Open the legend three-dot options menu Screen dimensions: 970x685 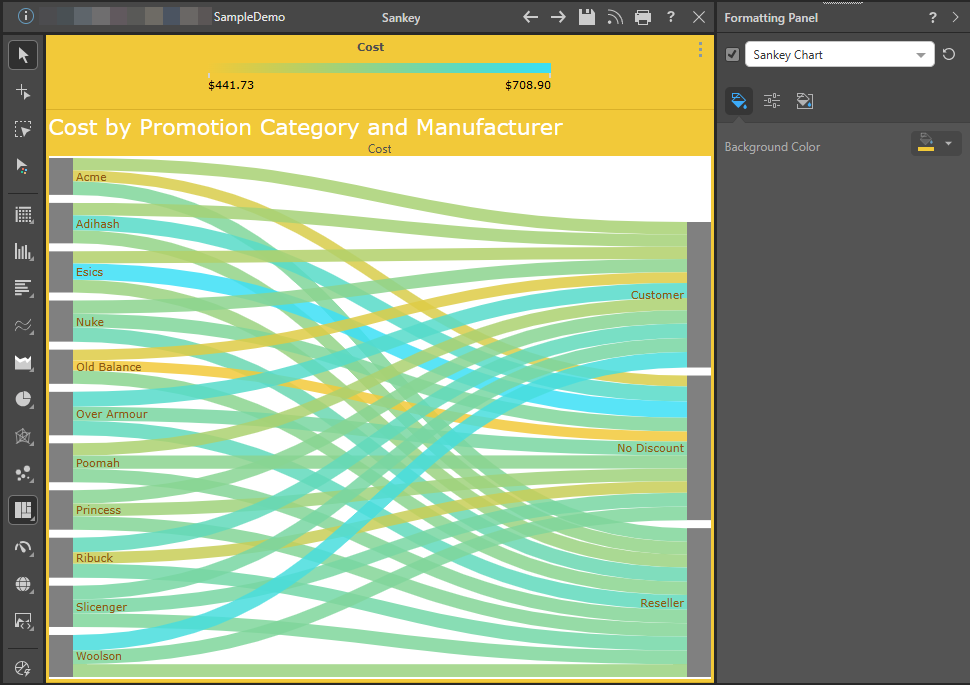[x=700, y=50]
